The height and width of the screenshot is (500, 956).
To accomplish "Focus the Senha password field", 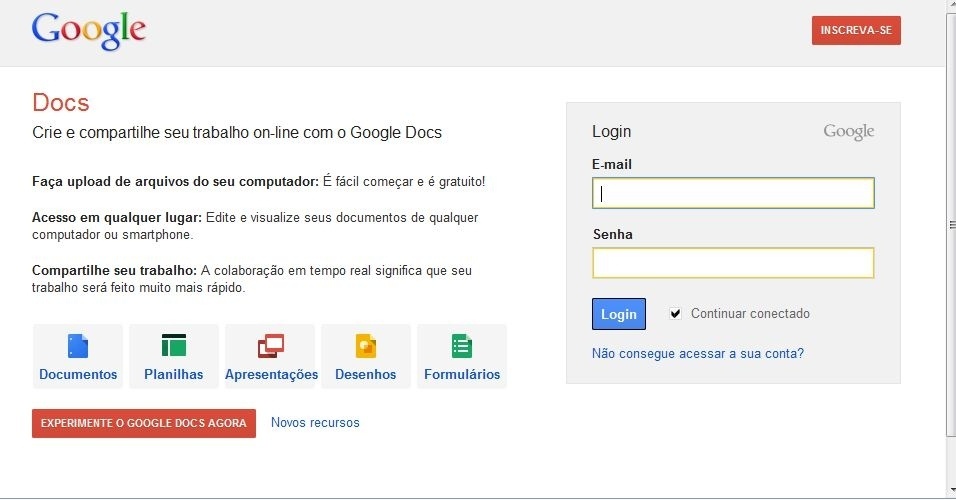I will click(733, 263).
